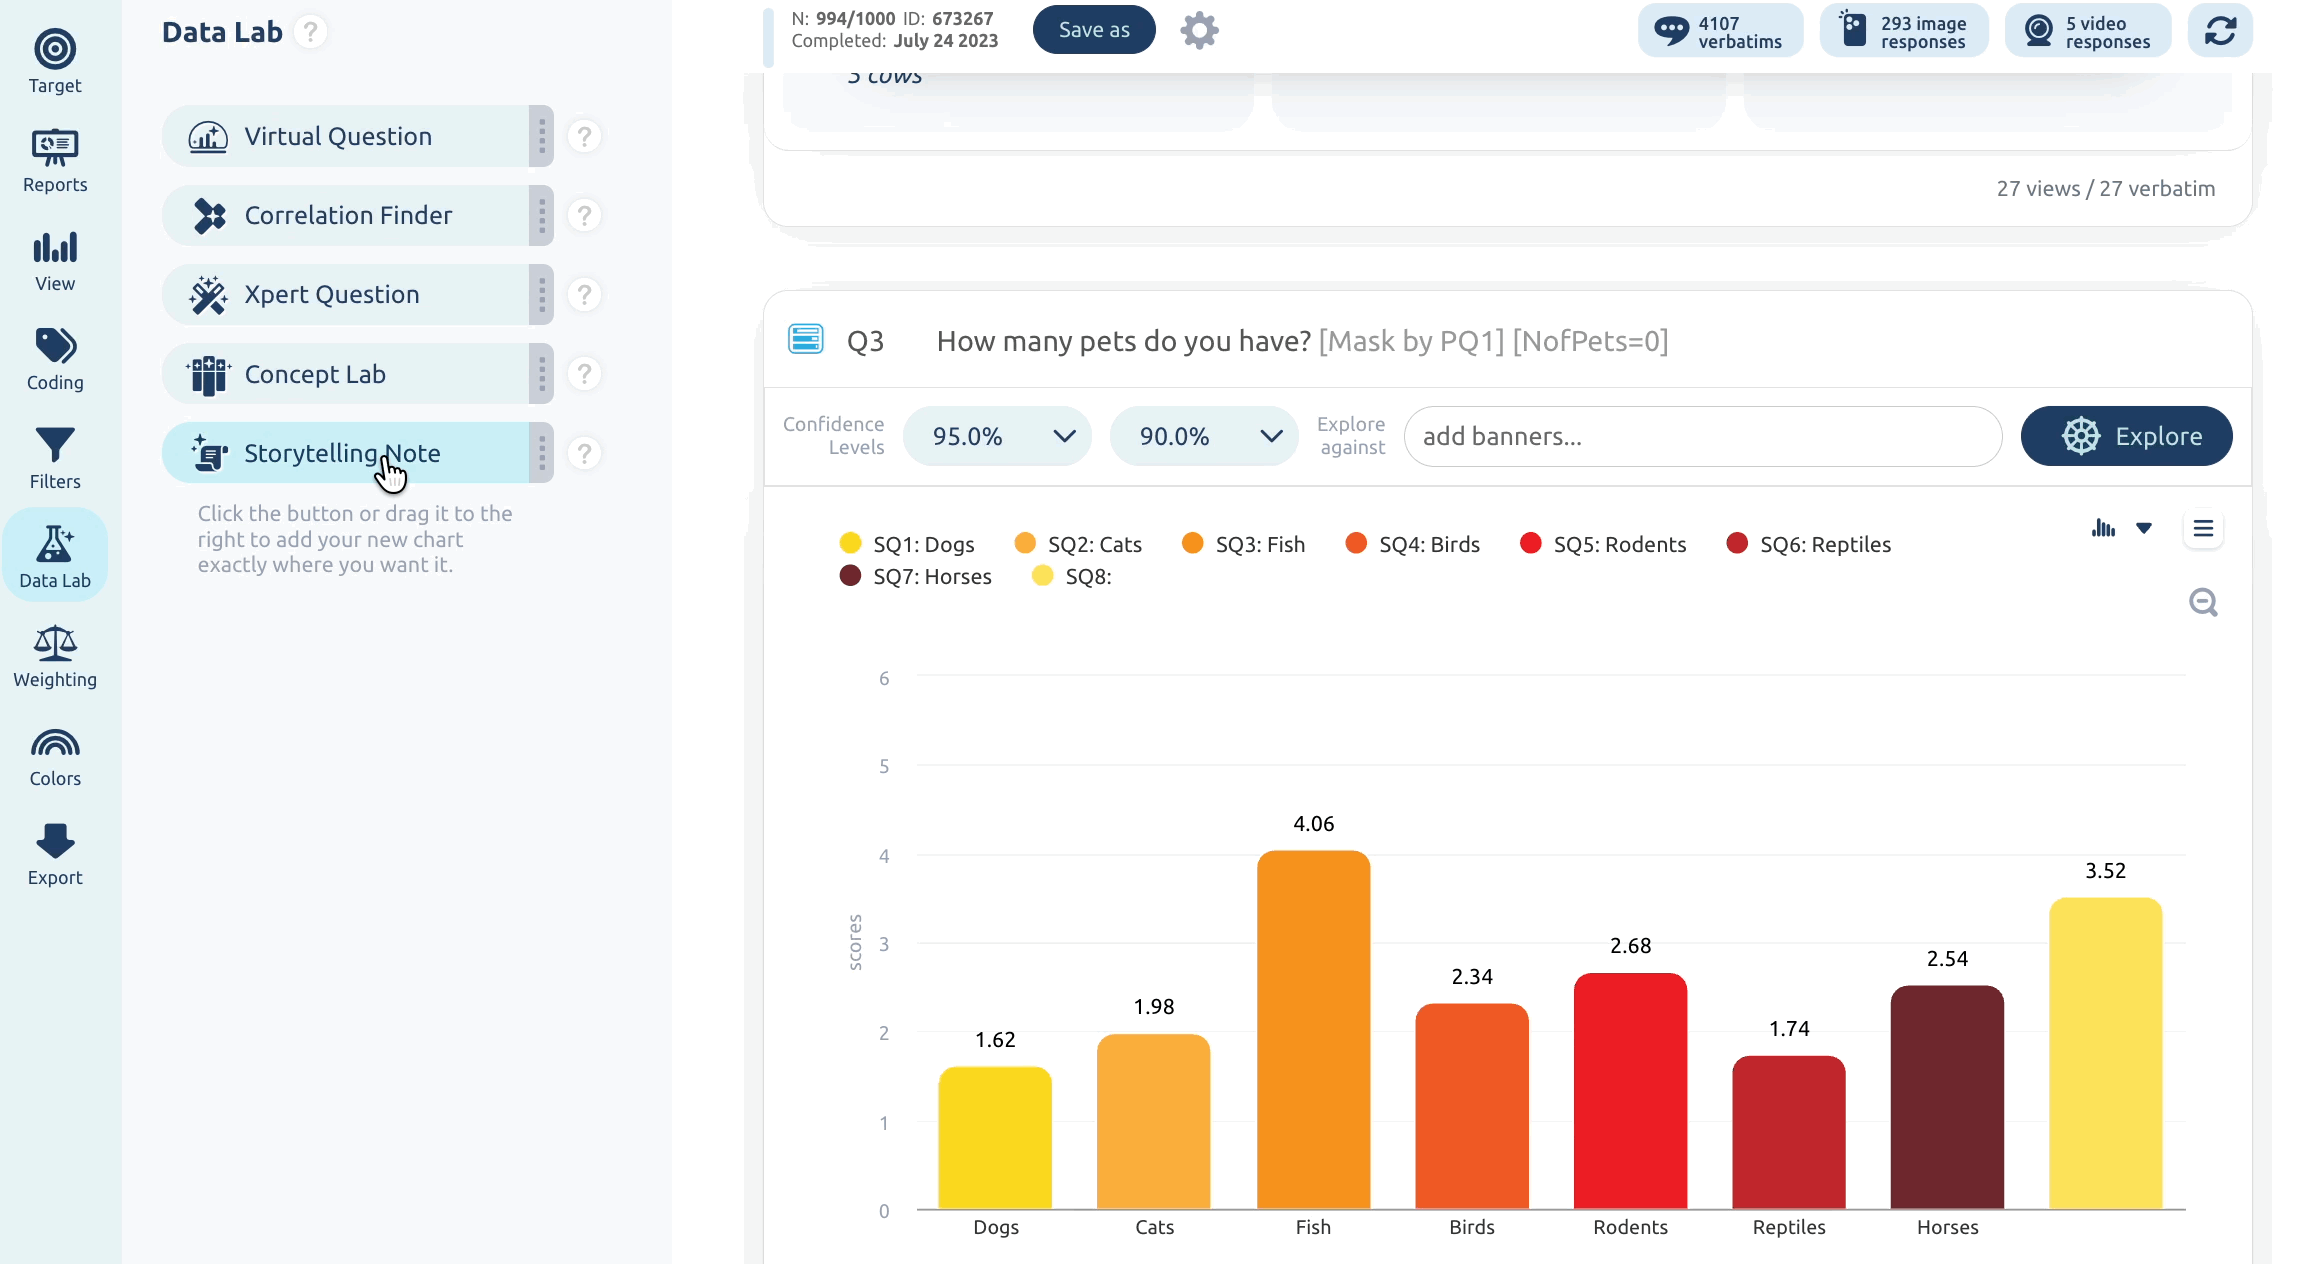Open the Coding section

point(55,359)
